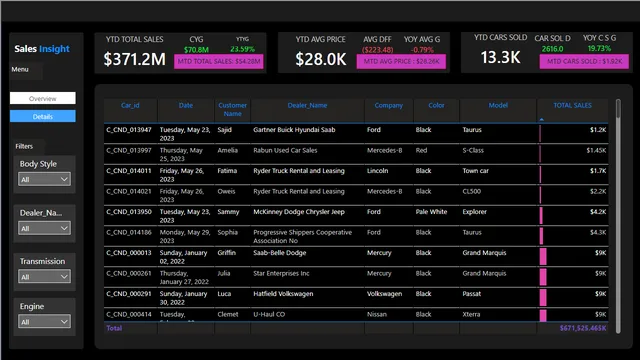Select row cell C_CND_014021
This screenshot has height=360, width=640.
pos(129,191)
